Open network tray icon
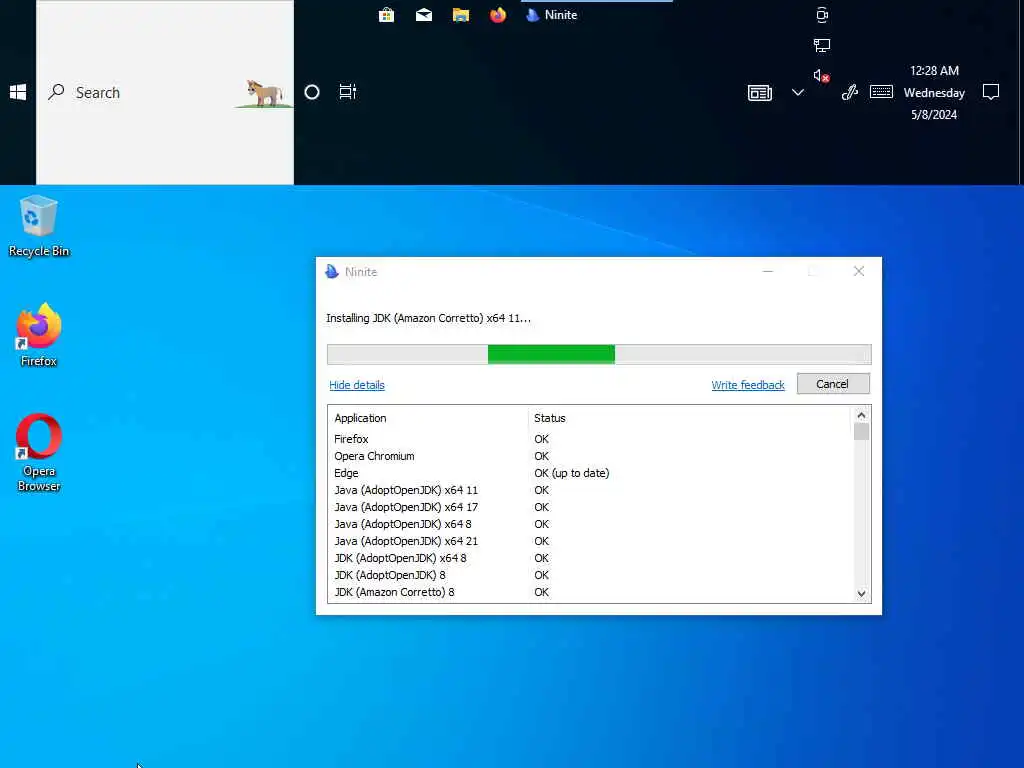The height and width of the screenshot is (768, 1024). [822, 45]
